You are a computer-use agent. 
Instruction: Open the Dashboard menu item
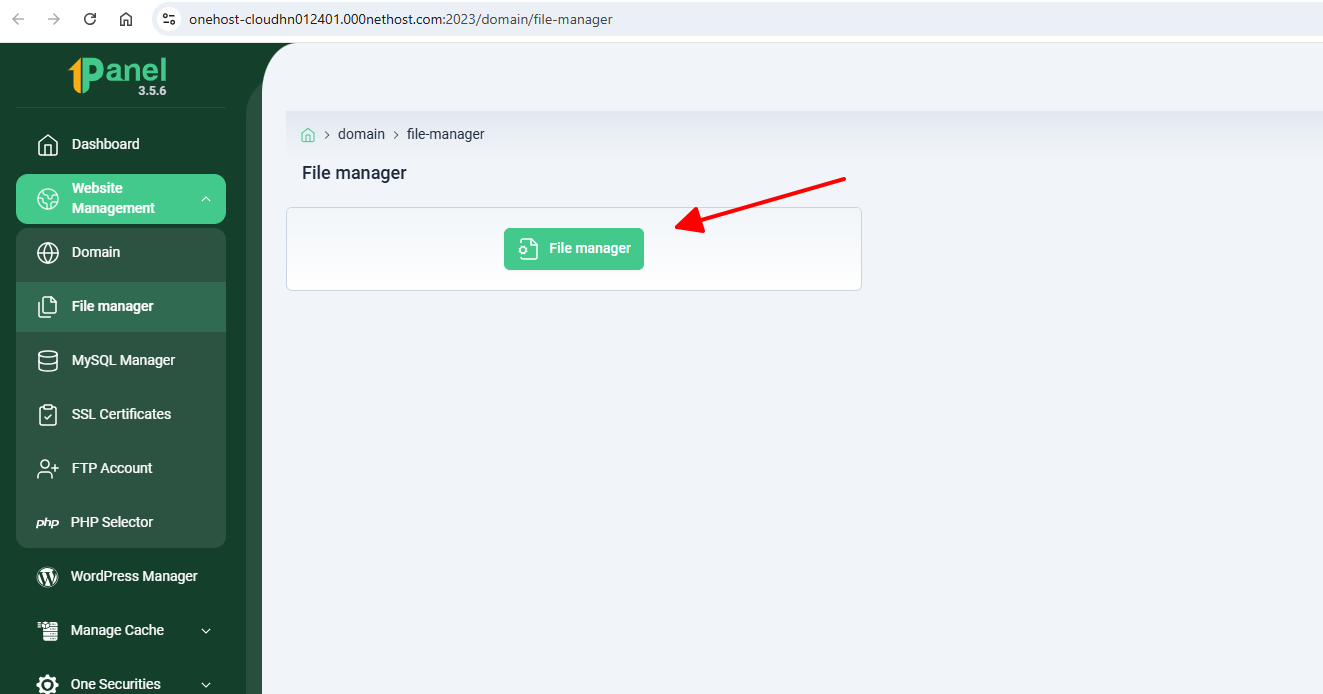click(121, 144)
